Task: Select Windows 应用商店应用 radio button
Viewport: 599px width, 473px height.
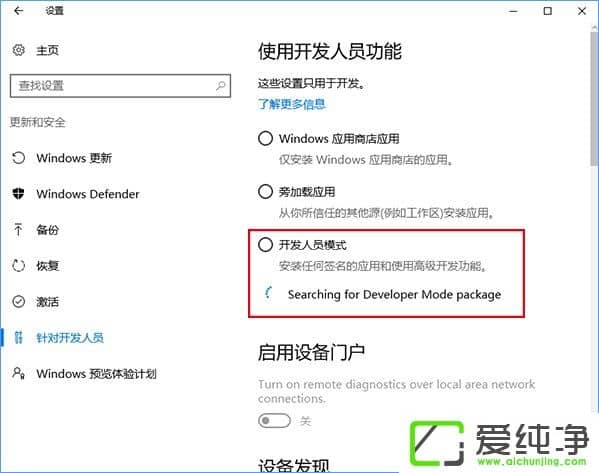Action: (x=265, y=138)
